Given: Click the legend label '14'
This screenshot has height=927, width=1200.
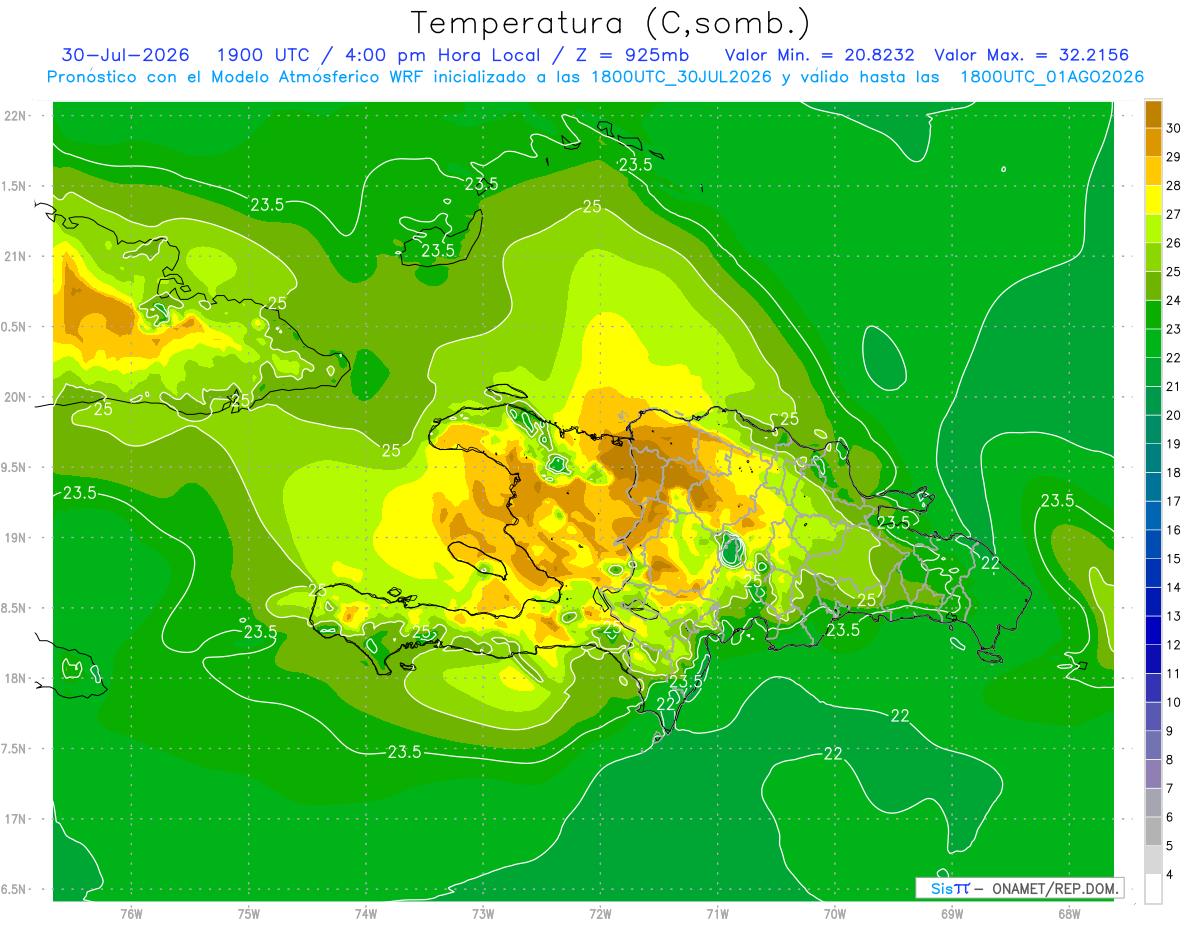Looking at the screenshot, I should (1174, 588).
